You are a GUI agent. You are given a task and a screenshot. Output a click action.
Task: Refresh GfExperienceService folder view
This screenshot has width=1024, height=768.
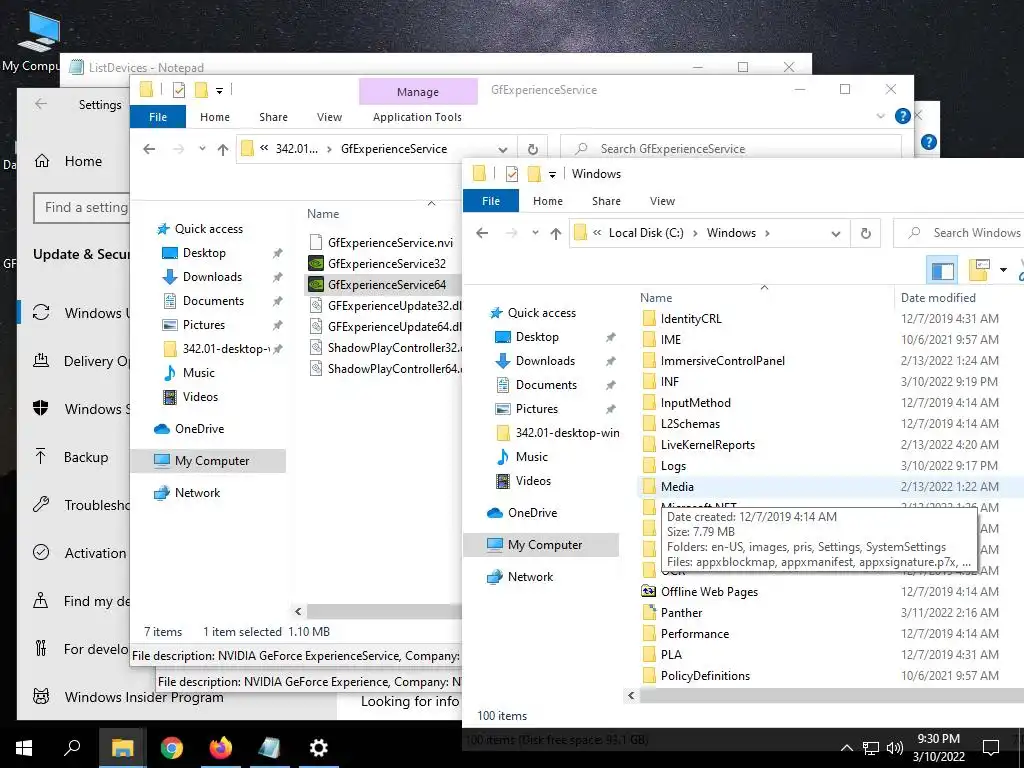(532, 149)
